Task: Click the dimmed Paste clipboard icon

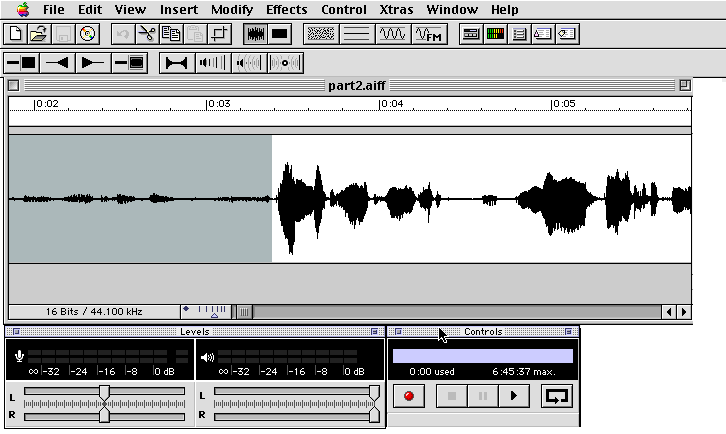Action: [x=195, y=34]
